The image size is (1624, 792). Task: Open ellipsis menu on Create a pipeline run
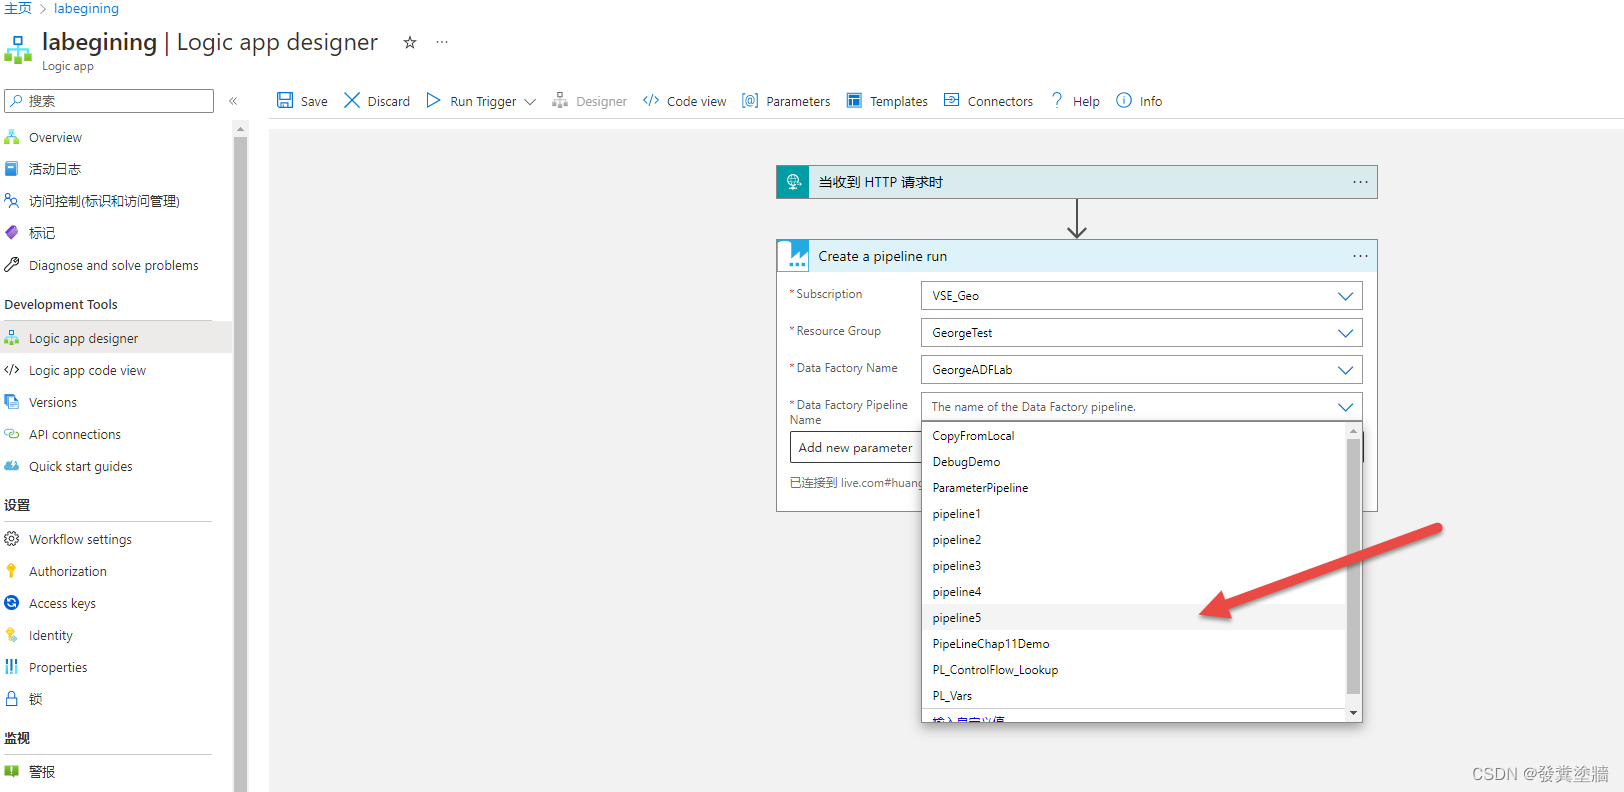point(1360,256)
